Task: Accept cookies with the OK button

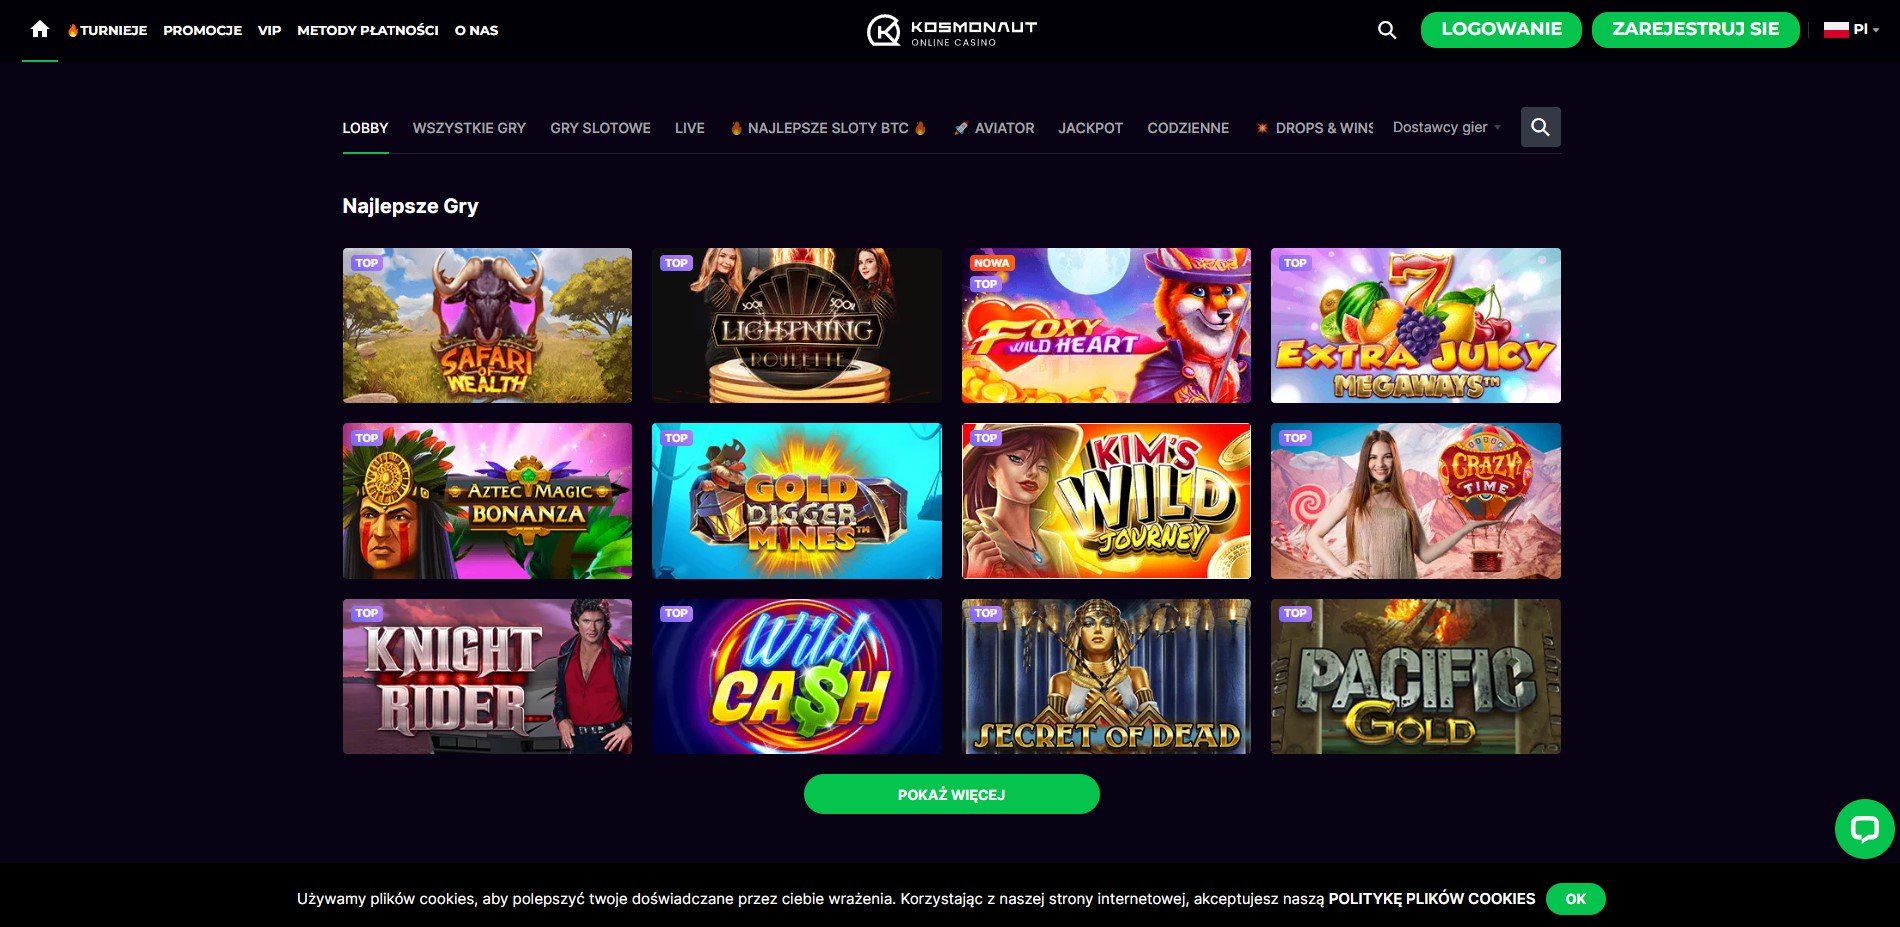Action: [1575, 899]
